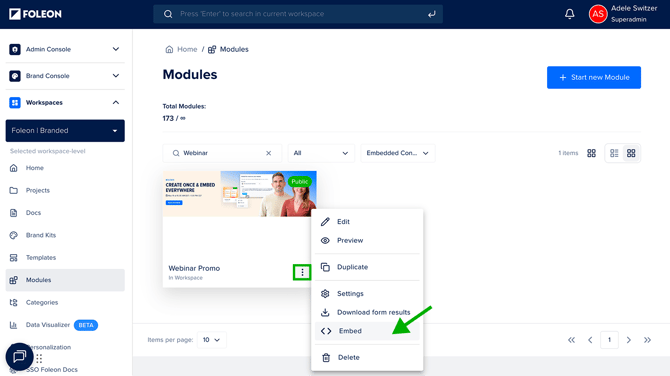Clear the Webinar search filter
Viewport: 670px width, 376px height.
tap(268, 153)
